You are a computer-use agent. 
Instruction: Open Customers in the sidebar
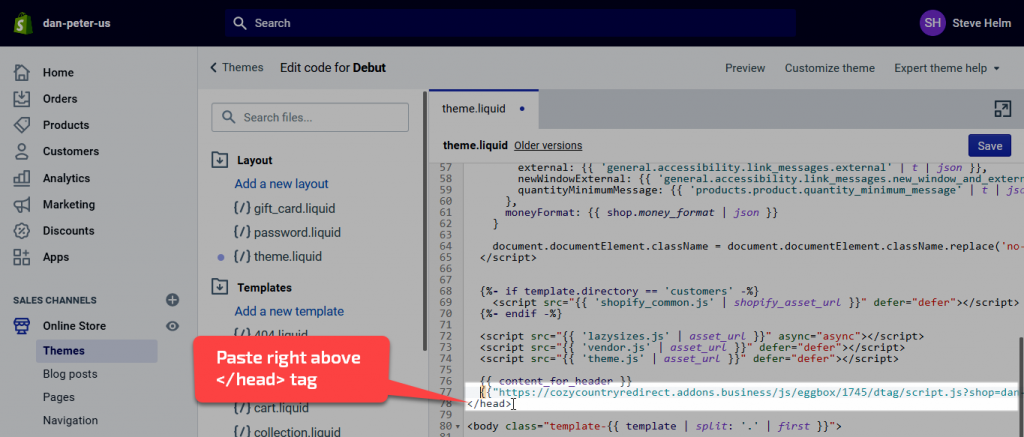tap(71, 151)
